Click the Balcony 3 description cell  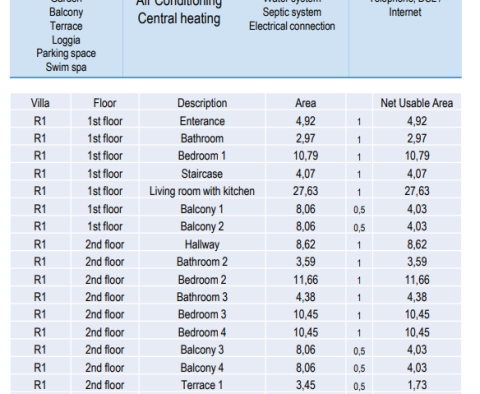[202, 350]
